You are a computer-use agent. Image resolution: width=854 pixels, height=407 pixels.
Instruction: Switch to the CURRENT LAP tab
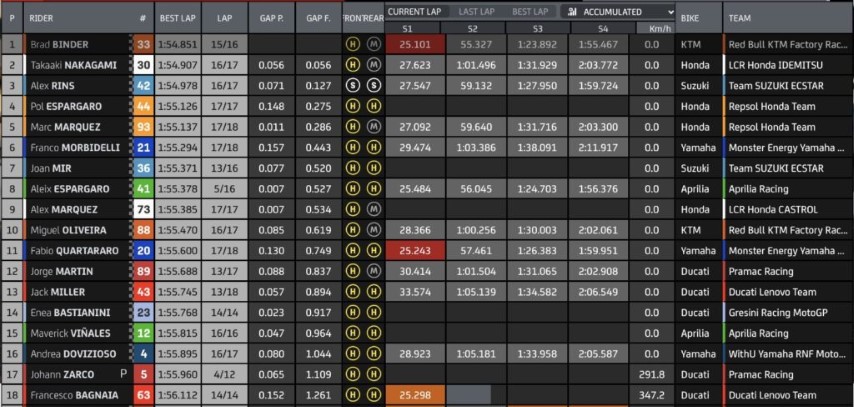click(414, 11)
